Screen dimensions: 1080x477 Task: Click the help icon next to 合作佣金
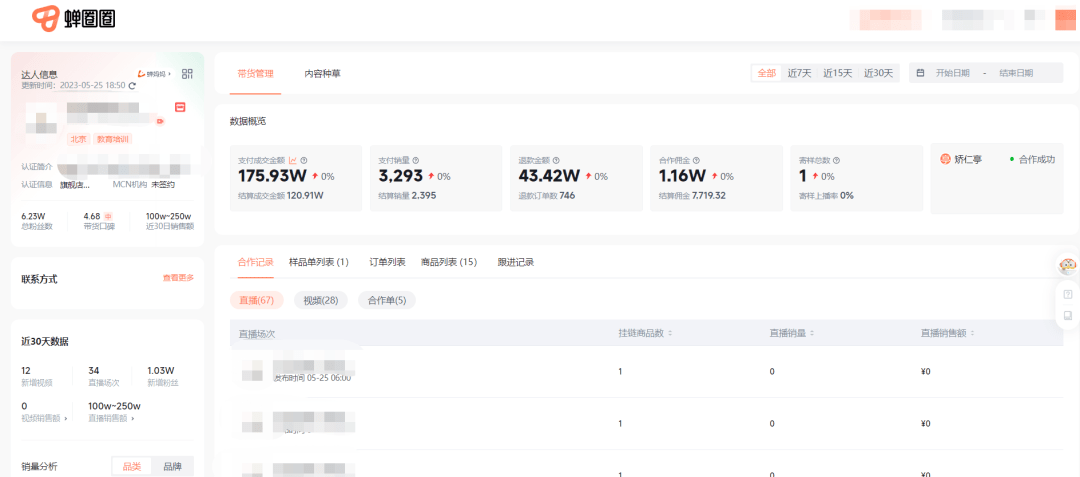click(x=696, y=160)
